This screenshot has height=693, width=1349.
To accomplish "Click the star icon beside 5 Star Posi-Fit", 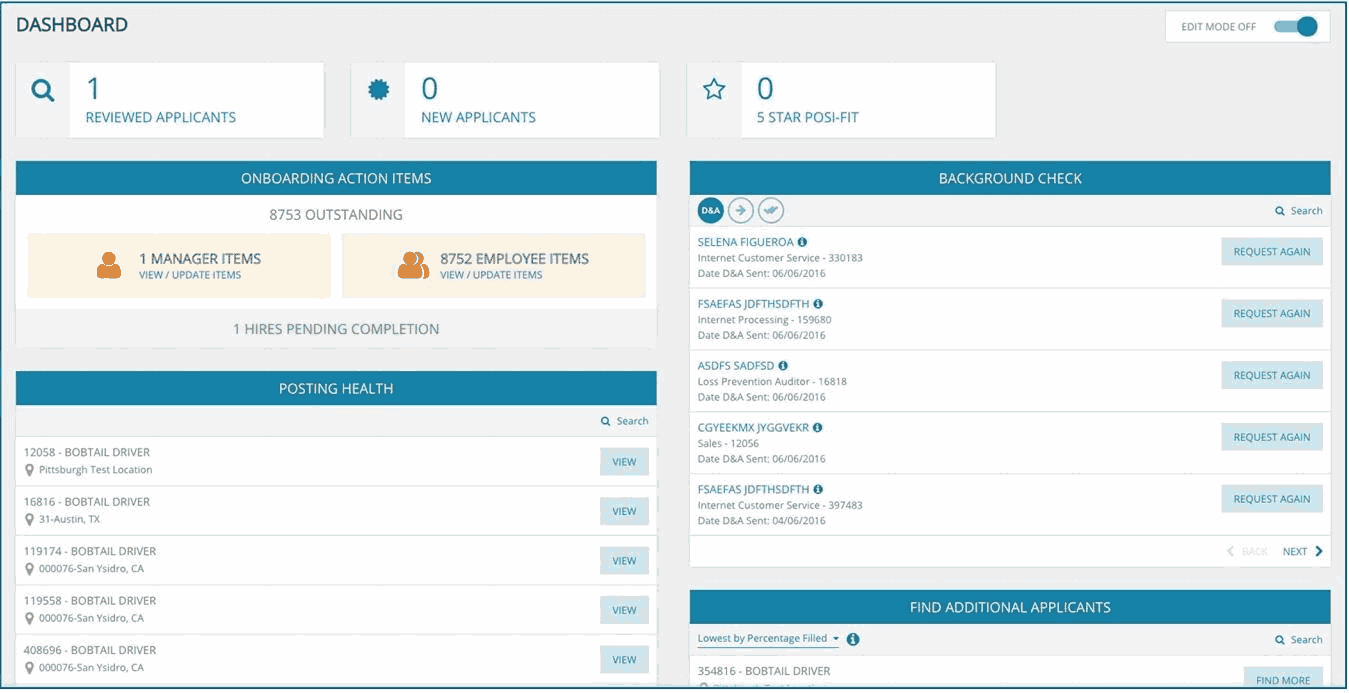I will pos(714,90).
